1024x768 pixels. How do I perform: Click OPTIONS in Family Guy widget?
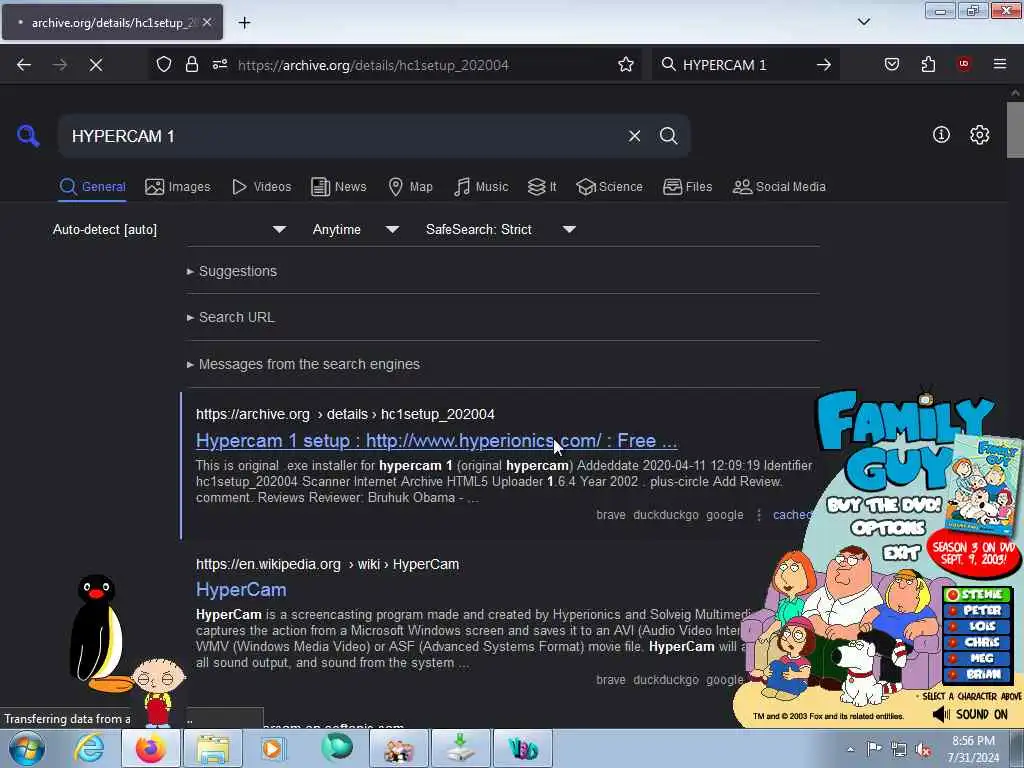pos(888,528)
